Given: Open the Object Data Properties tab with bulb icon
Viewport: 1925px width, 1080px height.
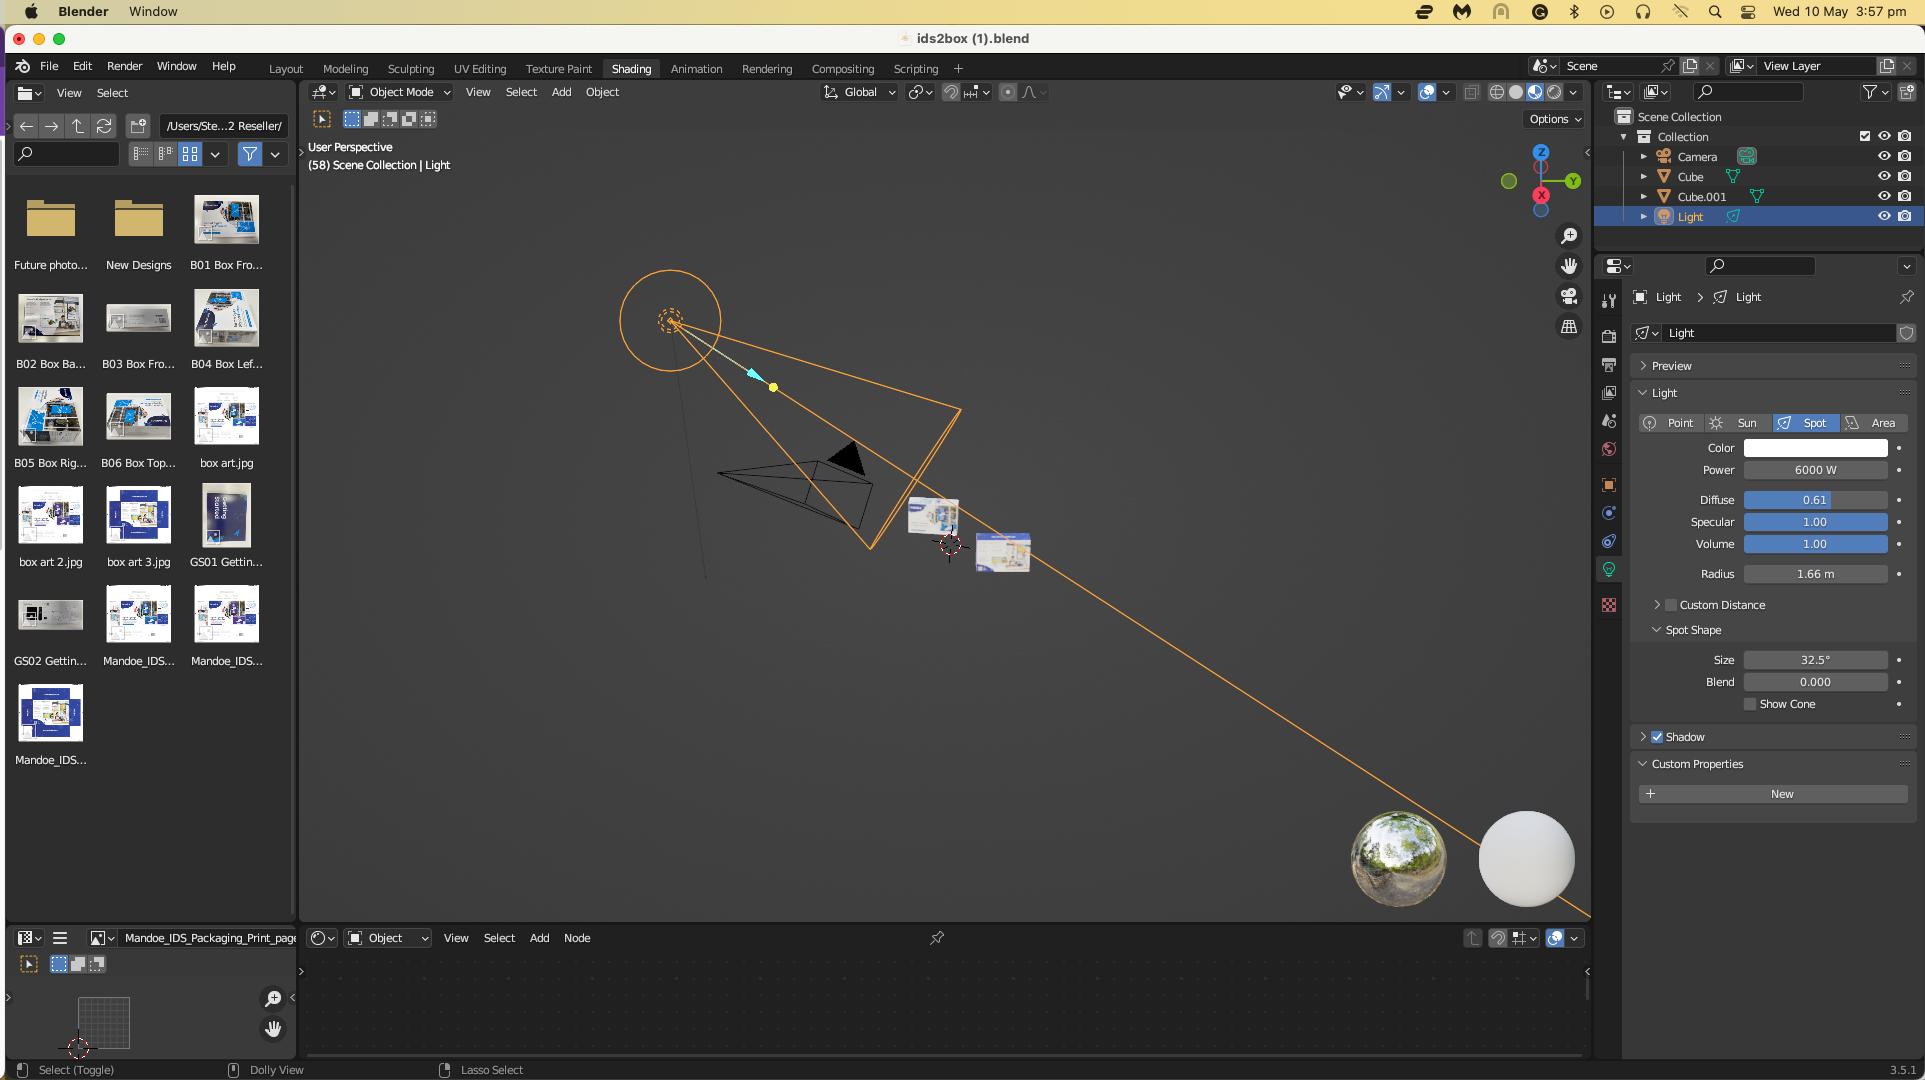Looking at the screenshot, I should 1610,569.
